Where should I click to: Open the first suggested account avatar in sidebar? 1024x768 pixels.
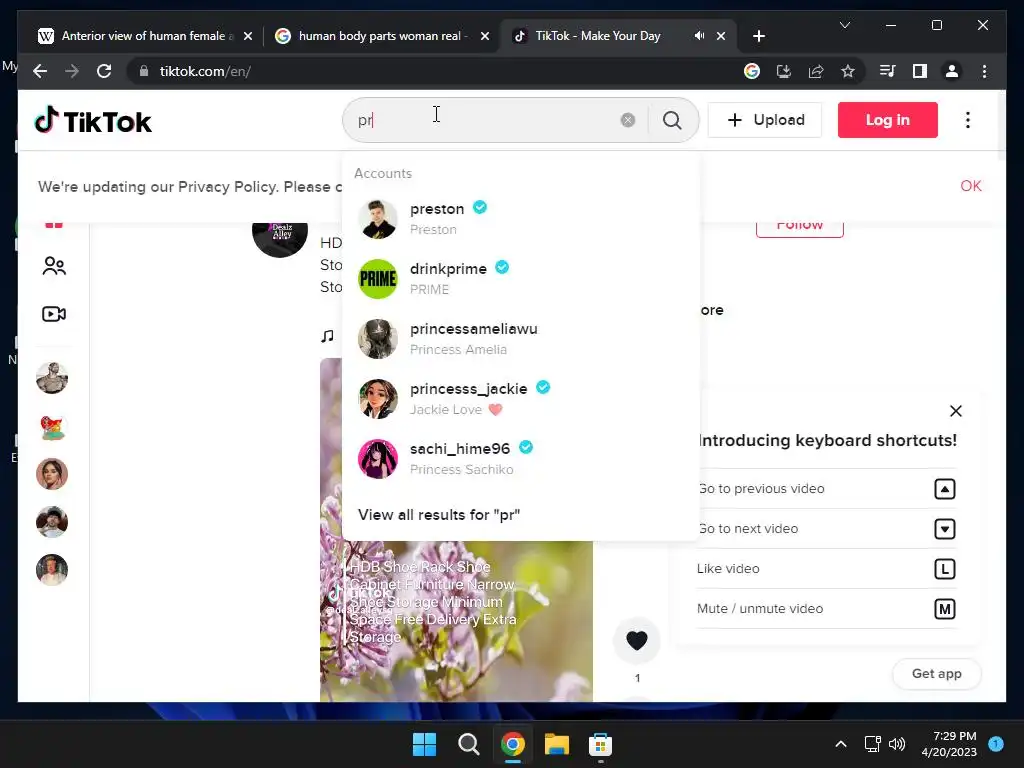click(52, 378)
